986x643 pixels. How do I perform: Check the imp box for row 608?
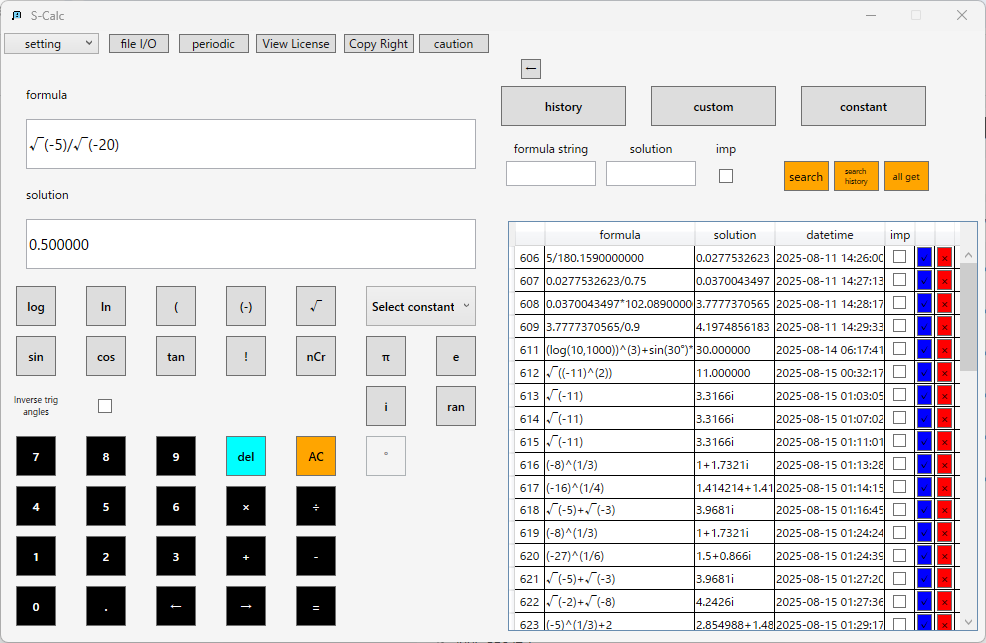[899, 302]
